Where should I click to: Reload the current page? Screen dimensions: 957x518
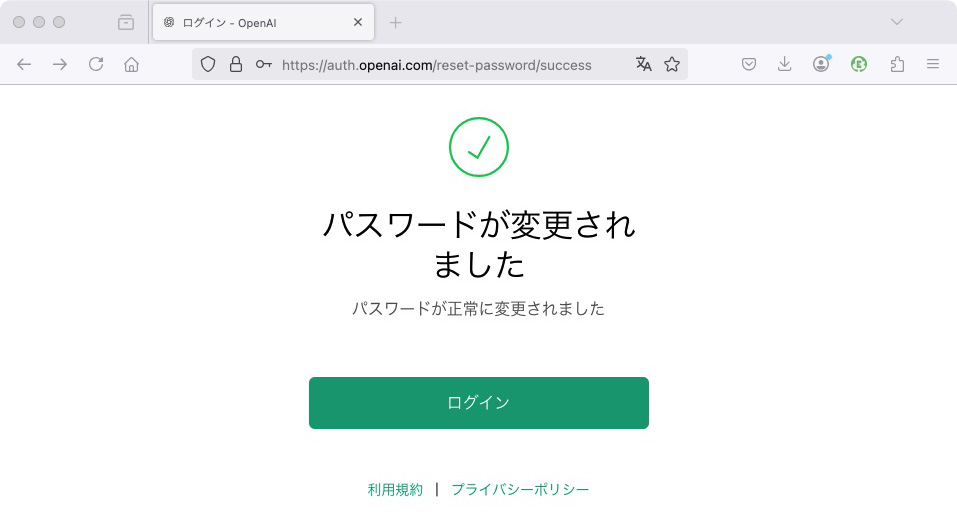(96, 64)
